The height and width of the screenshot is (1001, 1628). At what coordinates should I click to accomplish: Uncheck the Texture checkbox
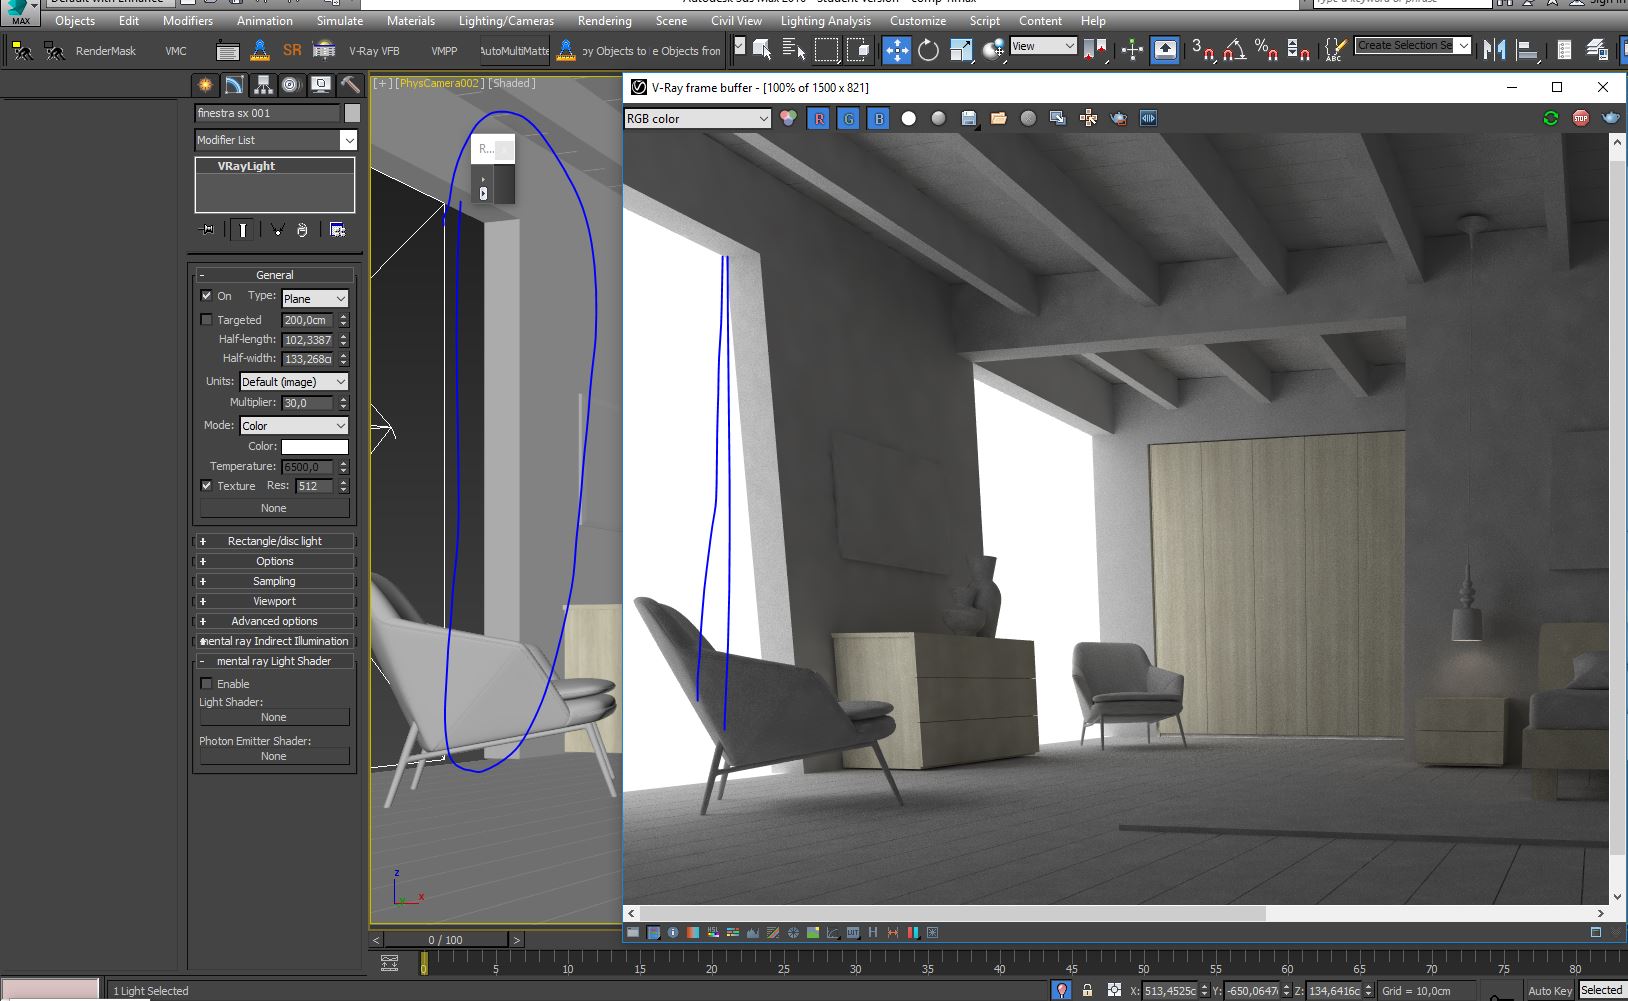(206, 486)
